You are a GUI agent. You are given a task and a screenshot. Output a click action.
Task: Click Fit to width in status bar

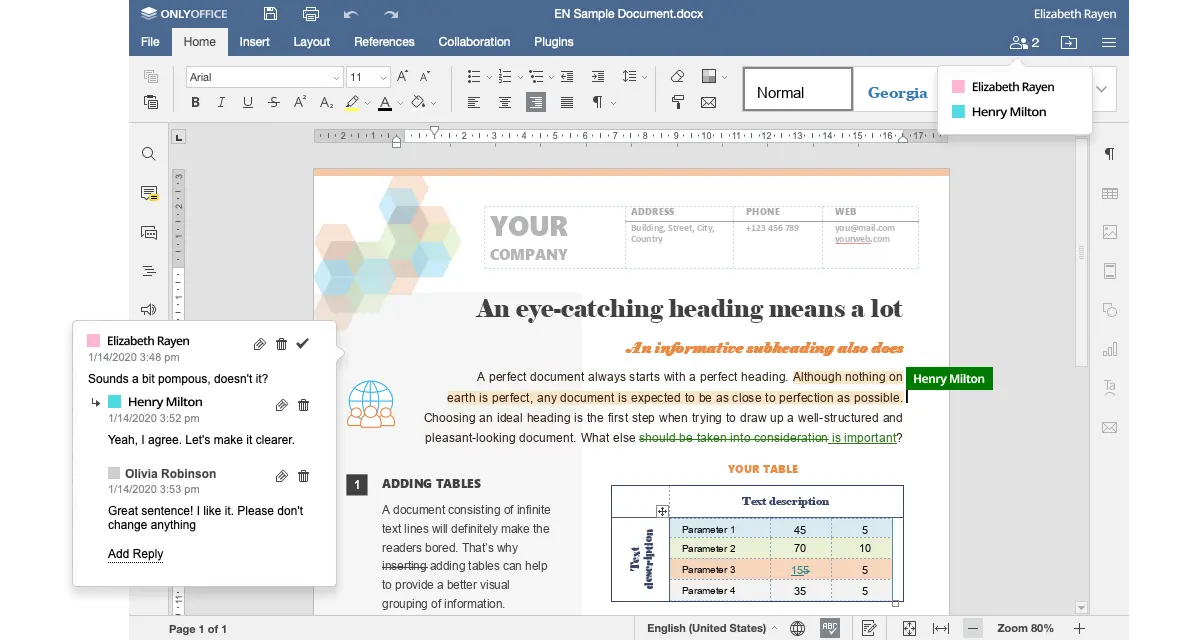pyautogui.click(x=941, y=628)
